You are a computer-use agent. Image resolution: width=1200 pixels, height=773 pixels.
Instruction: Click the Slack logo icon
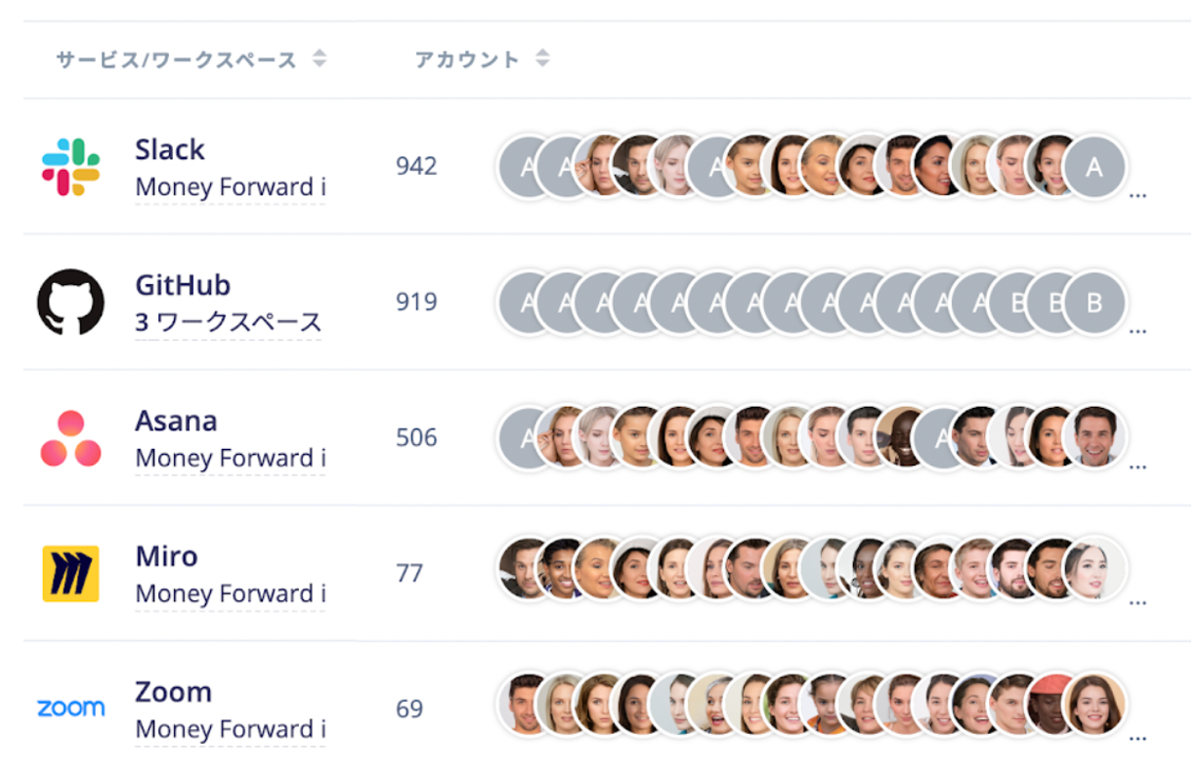coord(70,167)
